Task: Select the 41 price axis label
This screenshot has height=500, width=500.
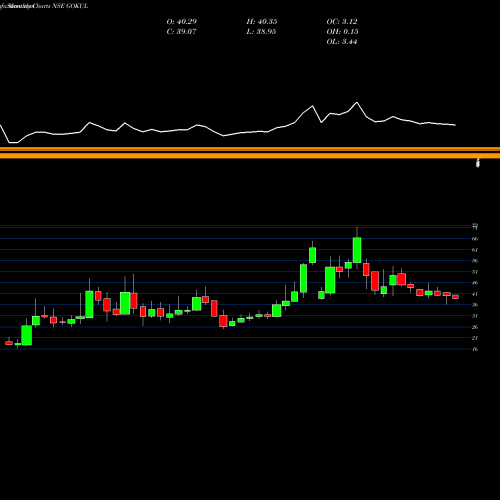Action: pos(475,294)
